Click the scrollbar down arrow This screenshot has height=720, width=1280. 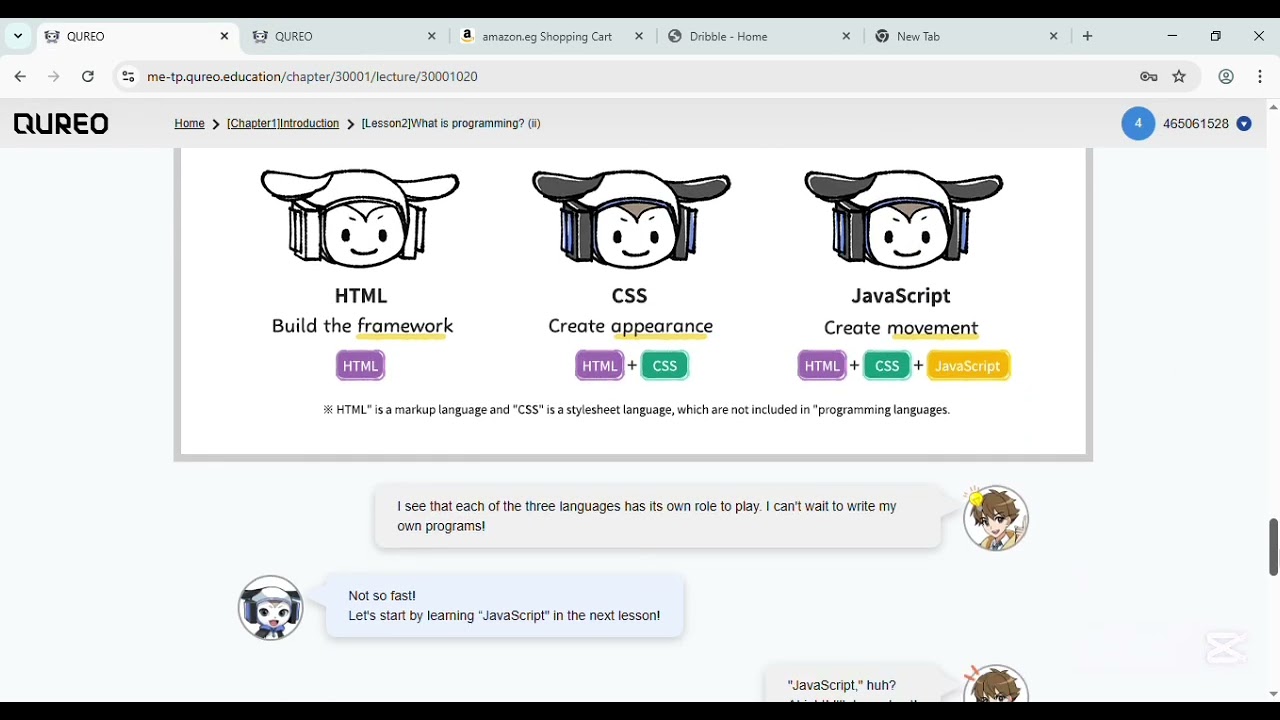[1273, 694]
